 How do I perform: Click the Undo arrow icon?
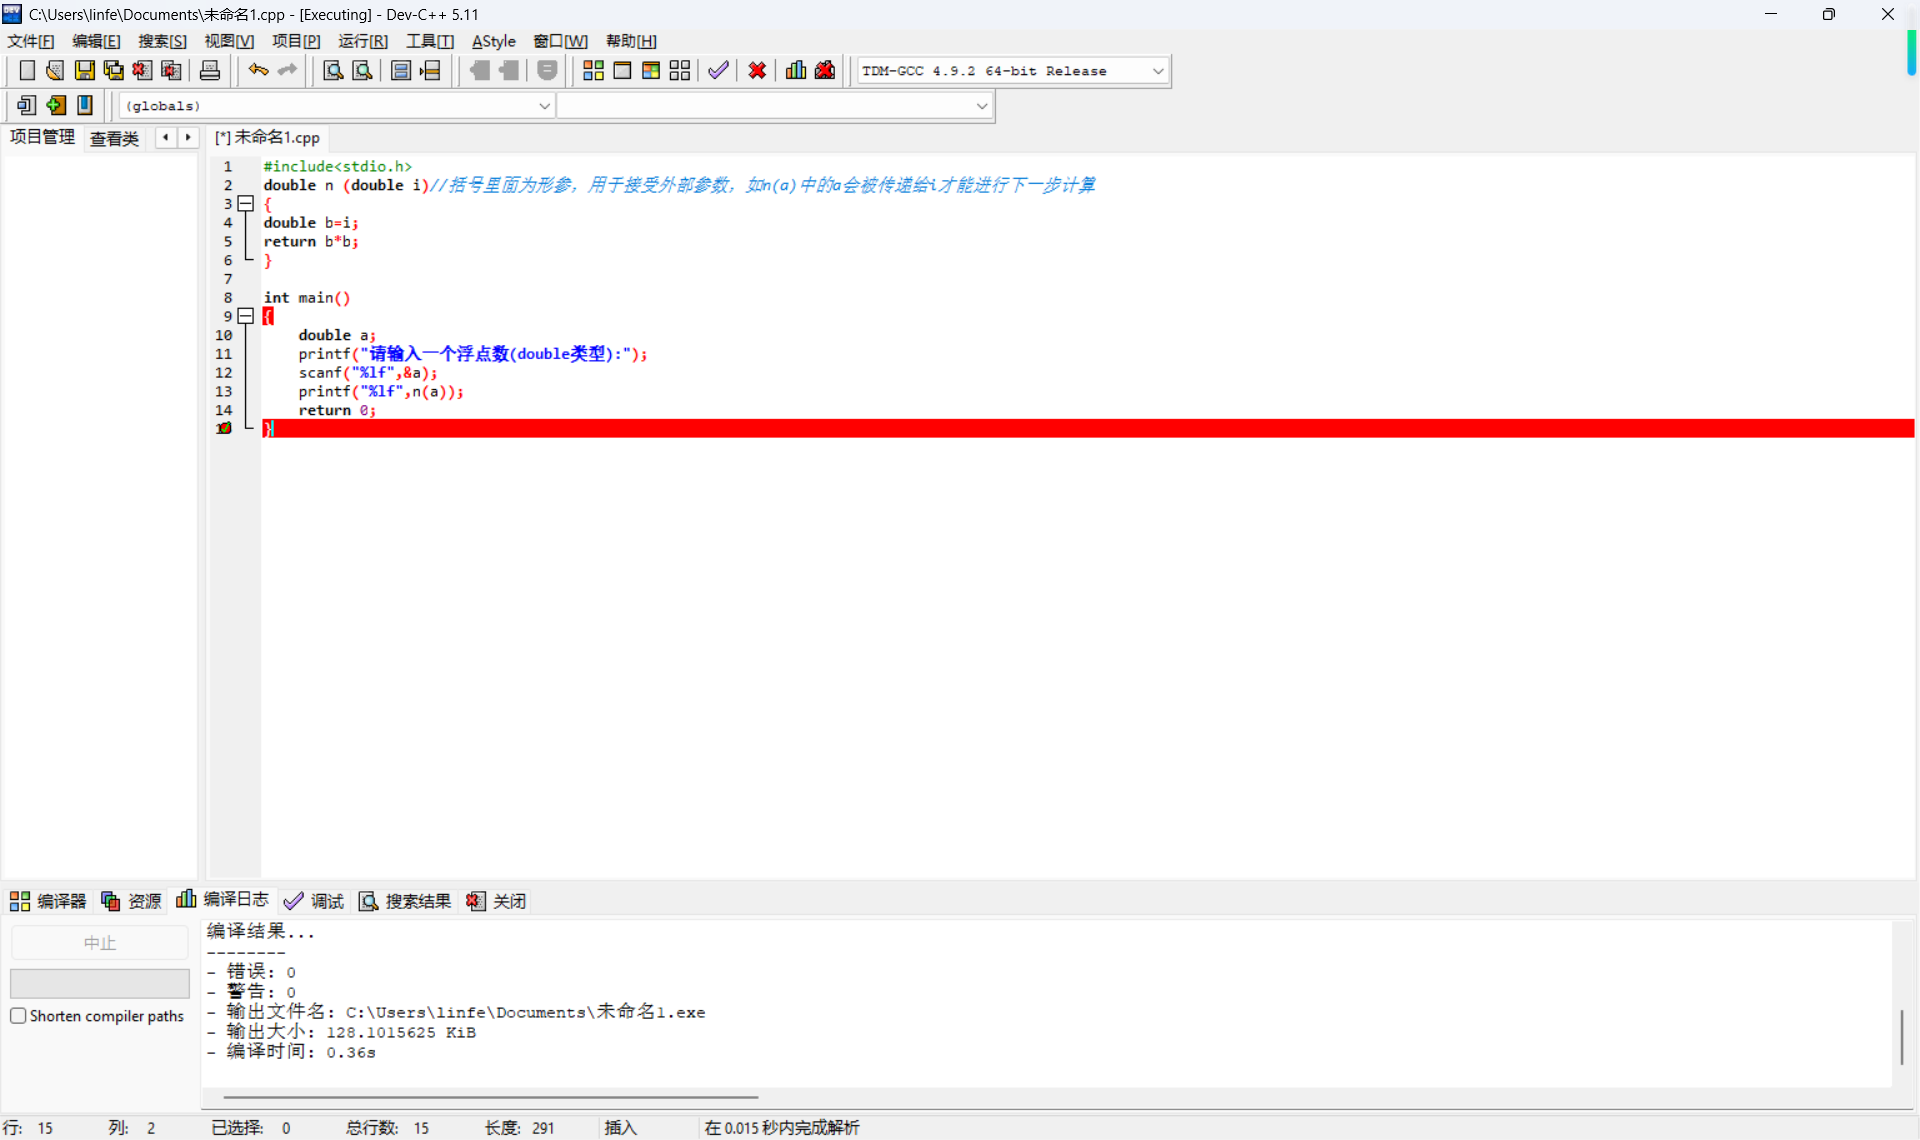258,70
